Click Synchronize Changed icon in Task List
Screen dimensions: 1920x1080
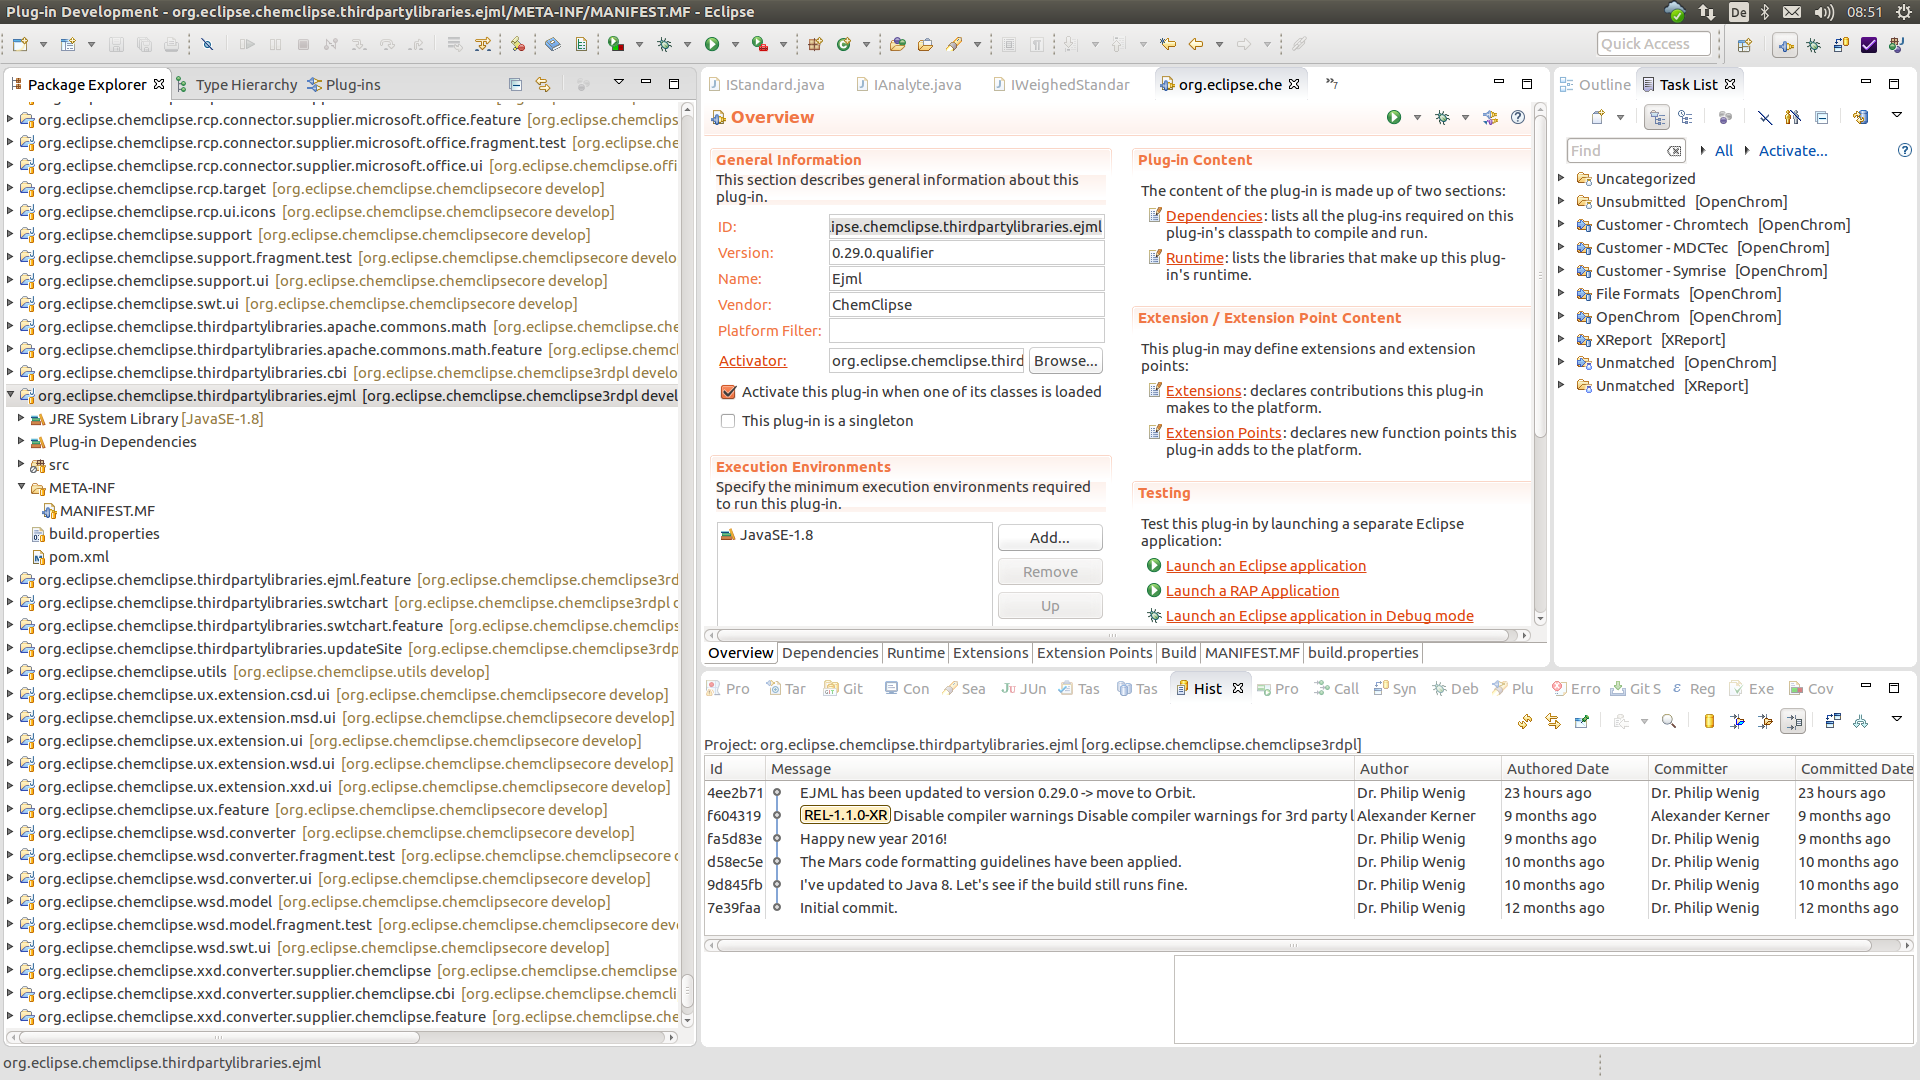point(1860,117)
